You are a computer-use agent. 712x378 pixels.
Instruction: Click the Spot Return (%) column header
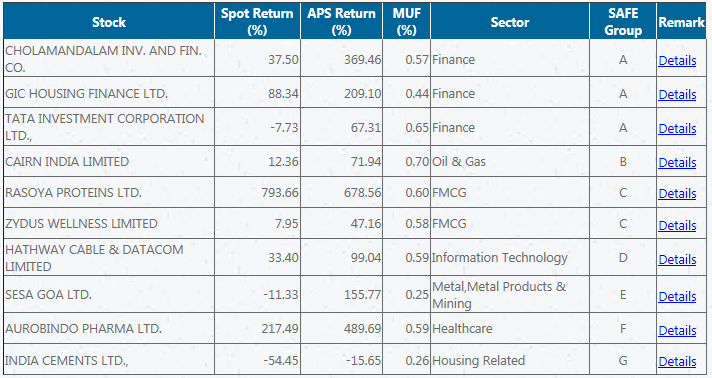pos(257,21)
